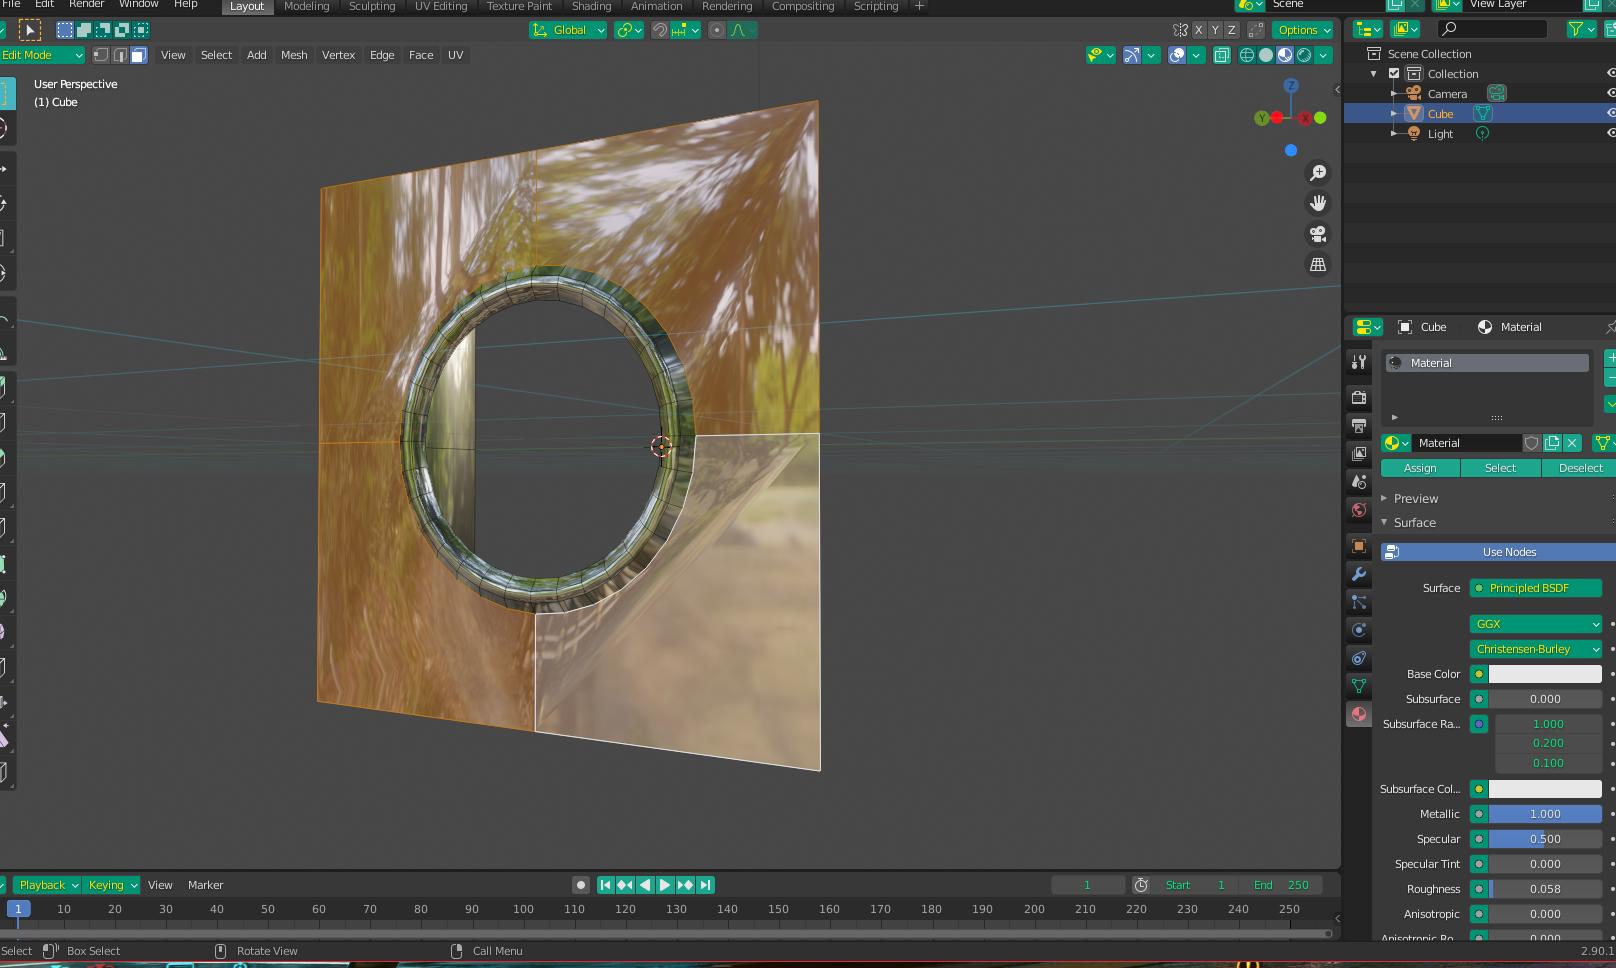Open the Object properties tab
The image size is (1616, 968).
1358,546
